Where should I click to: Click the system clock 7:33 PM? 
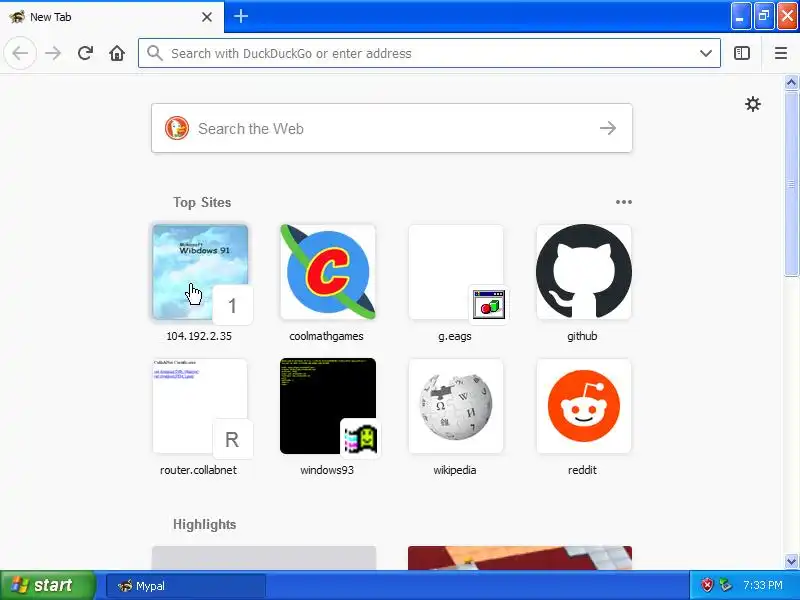(762, 585)
